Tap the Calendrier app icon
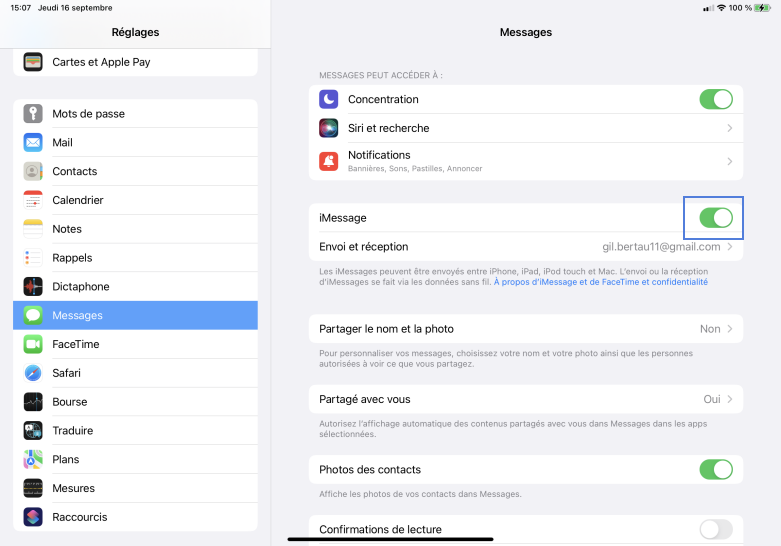Screen dimensions: 781x546 tap(33, 200)
